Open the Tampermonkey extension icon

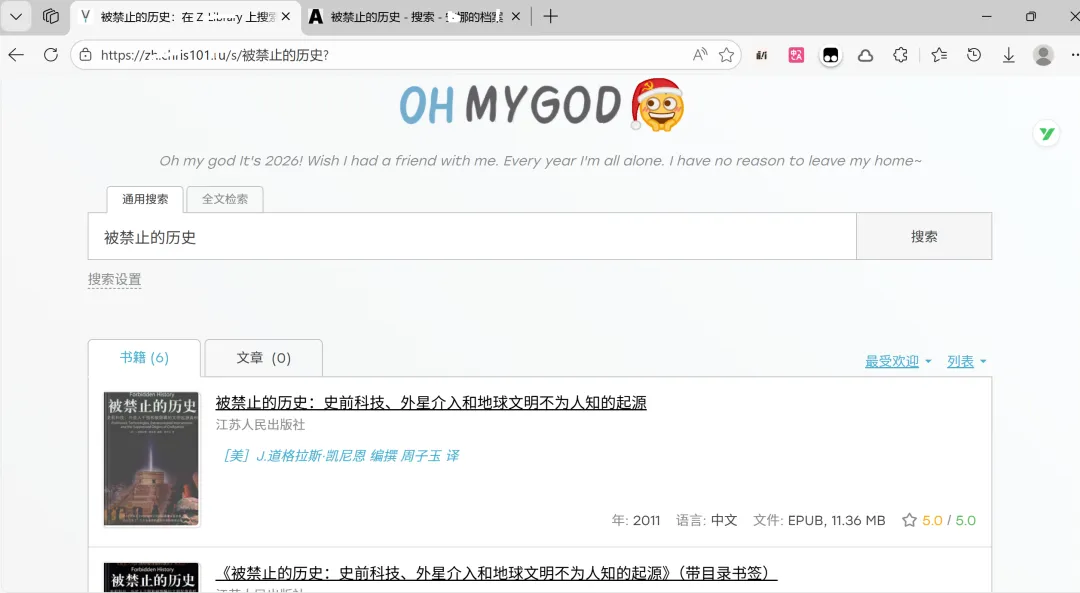[x=831, y=55]
